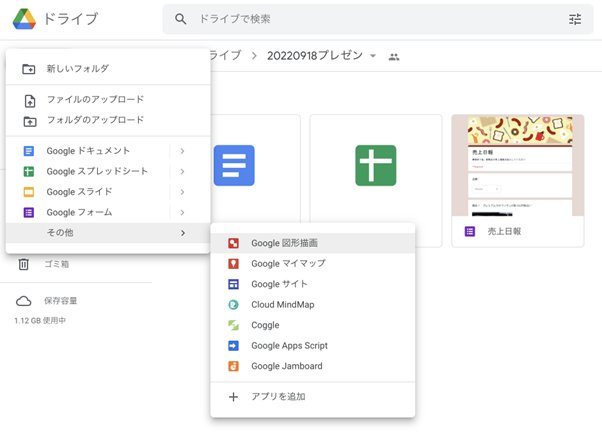Click the shared people icon beside folder name
This screenshot has width=602, height=436.
coord(394,57)
